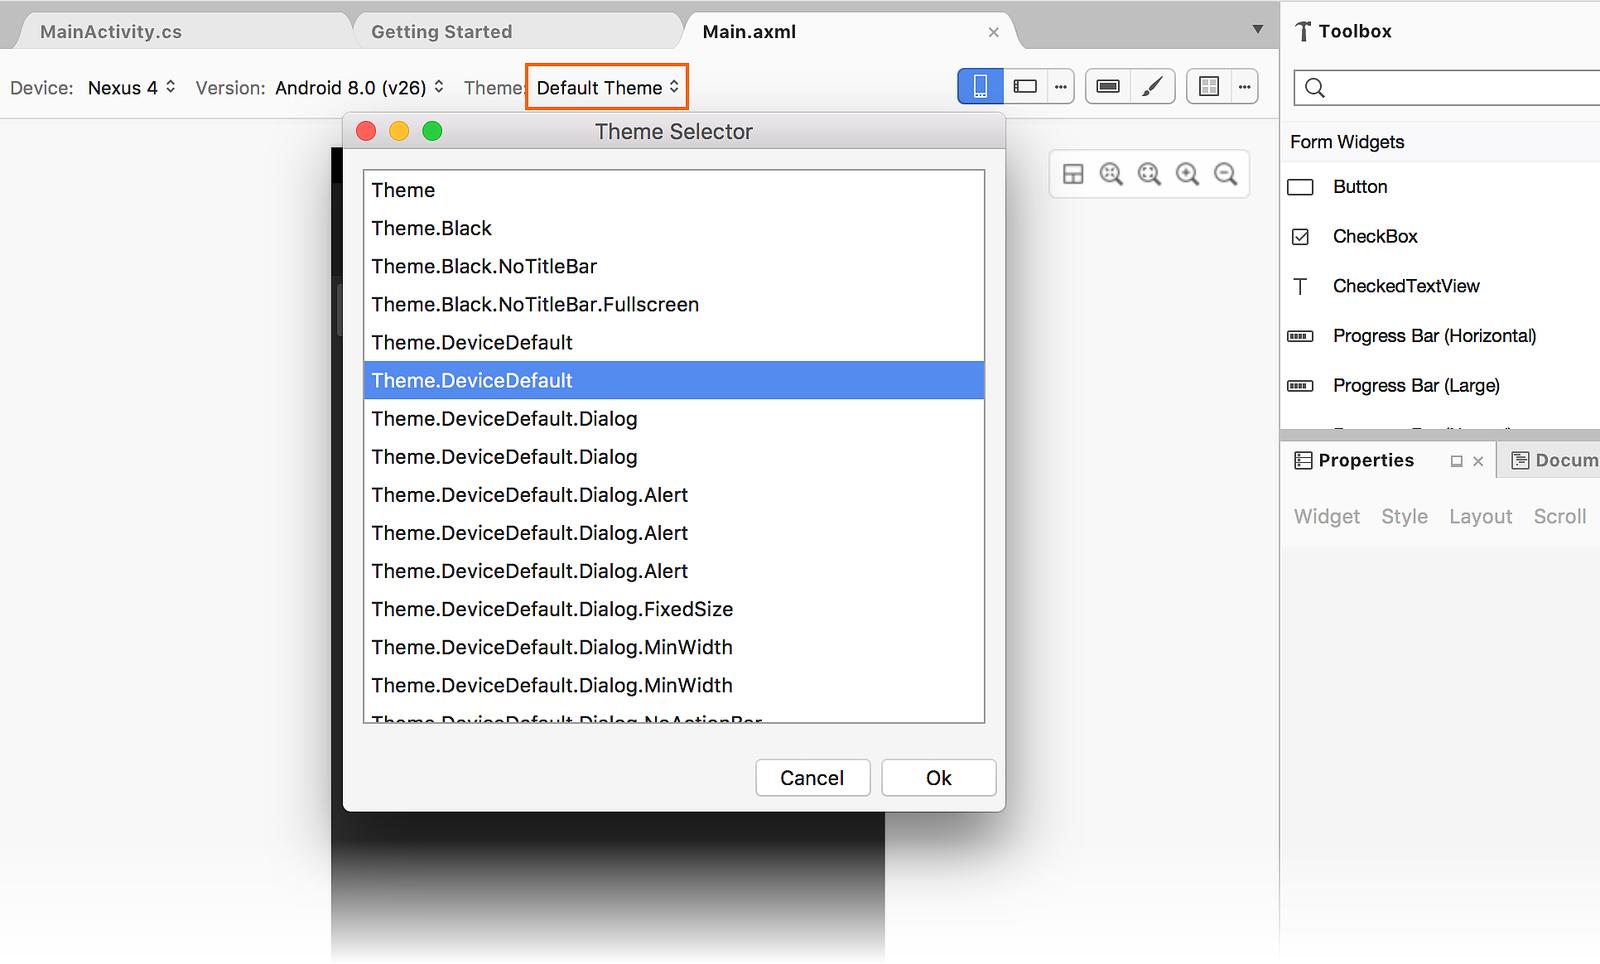The height and width of the screenshot is (964, 1600).
Task: Click the Button widget icon in Toolbox
Action: 1300,187
